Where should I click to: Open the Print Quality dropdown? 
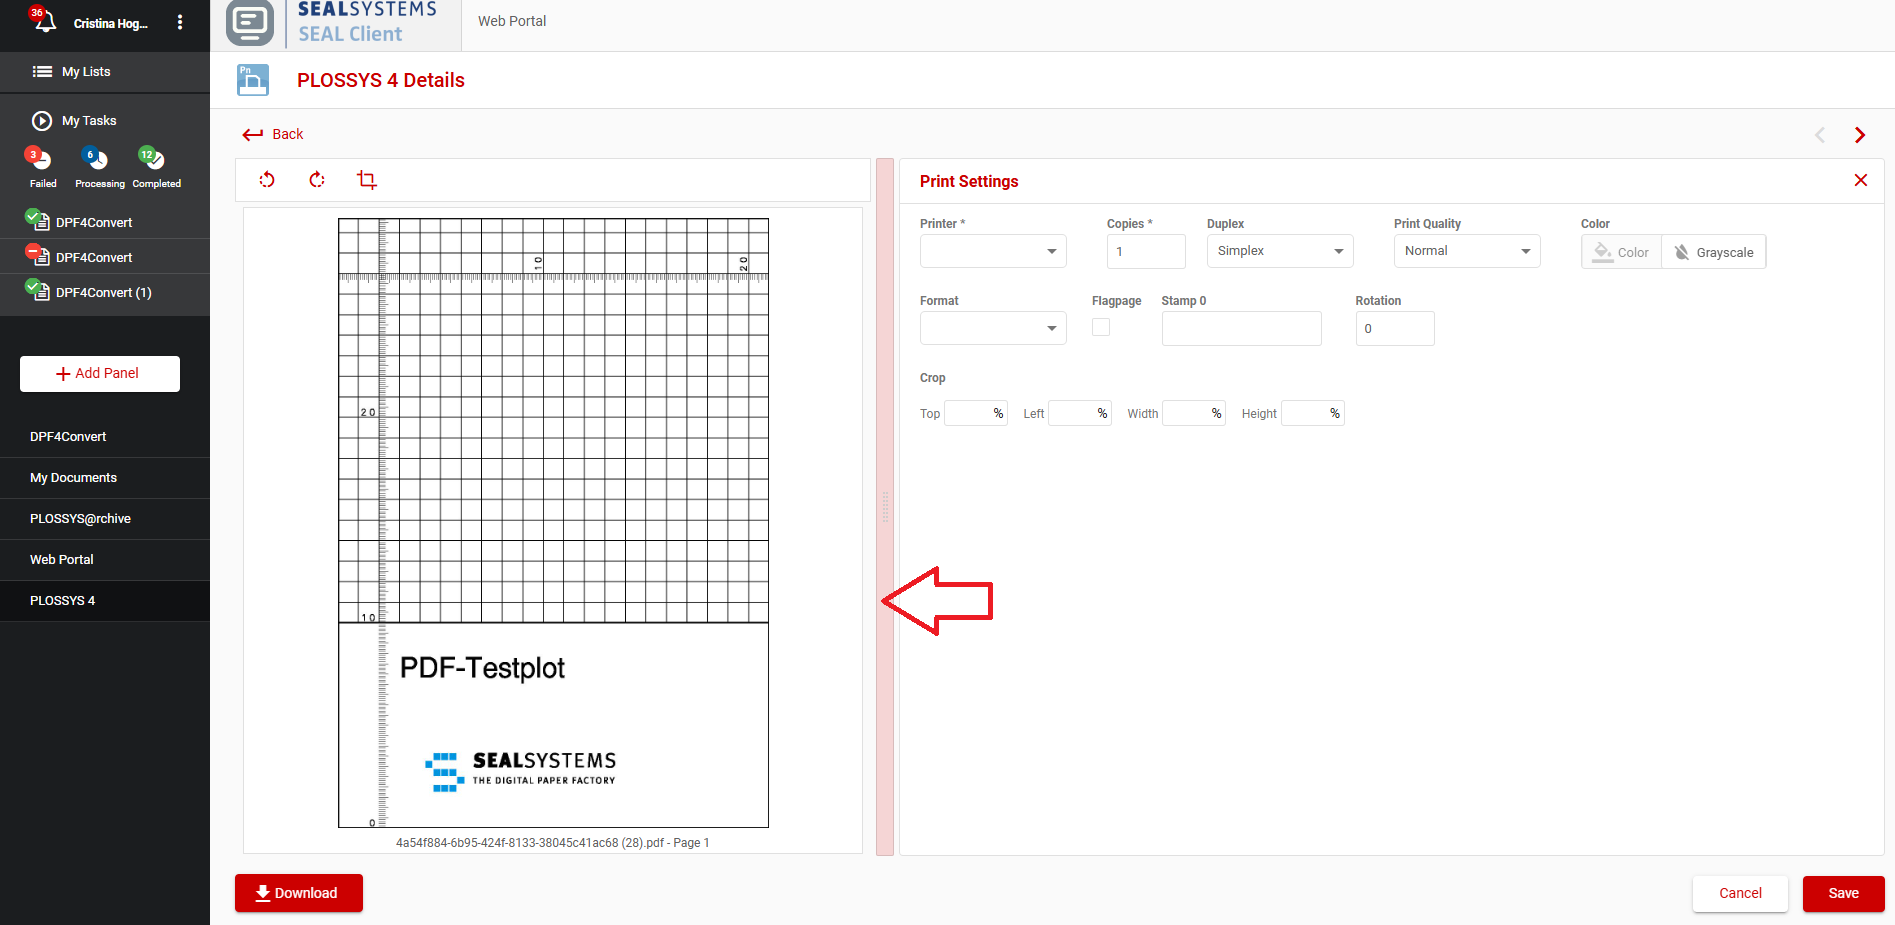point(1466,251)
